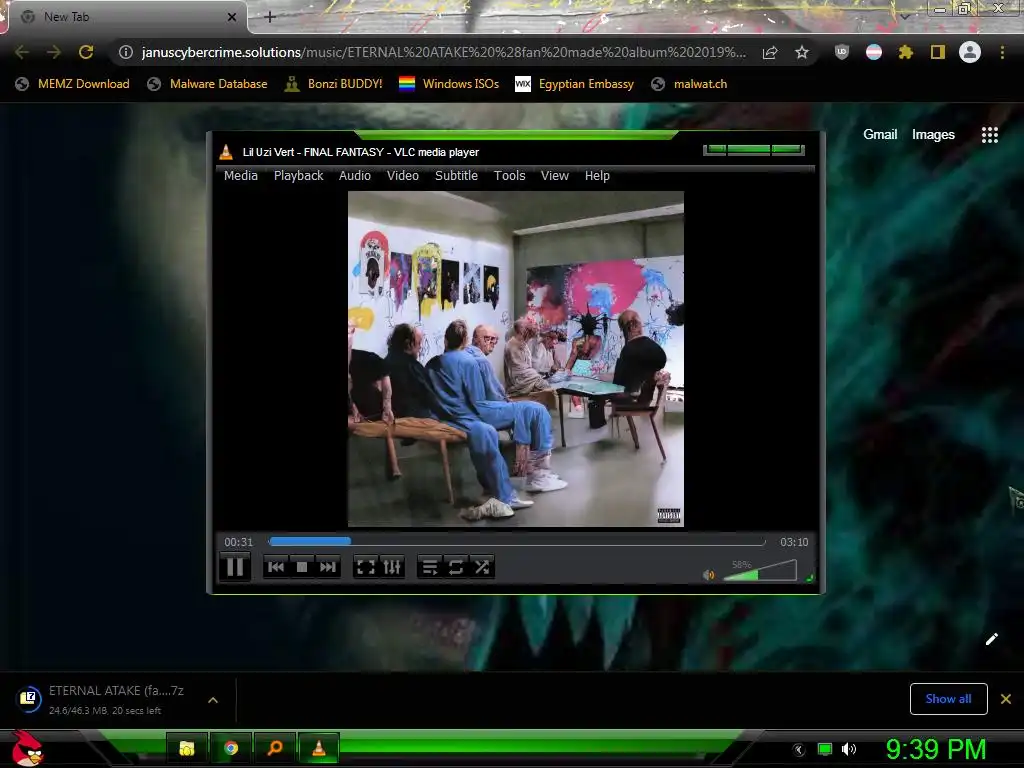Toggle the elapsed time display 00:31
The height and width of the screenshot is (768, 1024).
click(238, 542)
